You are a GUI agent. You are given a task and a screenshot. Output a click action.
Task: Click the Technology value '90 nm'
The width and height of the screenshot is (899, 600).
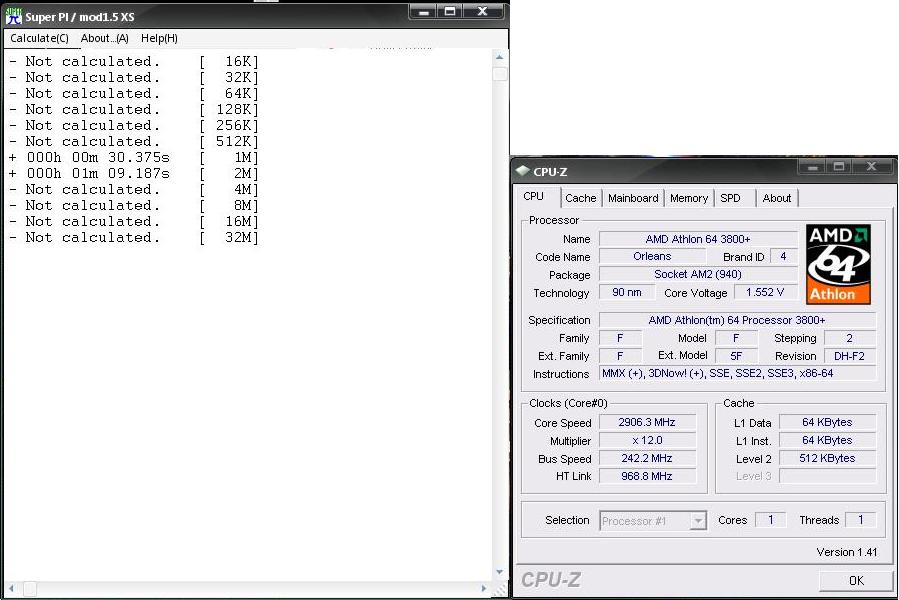pyautogui.click(x=627, y=293)
